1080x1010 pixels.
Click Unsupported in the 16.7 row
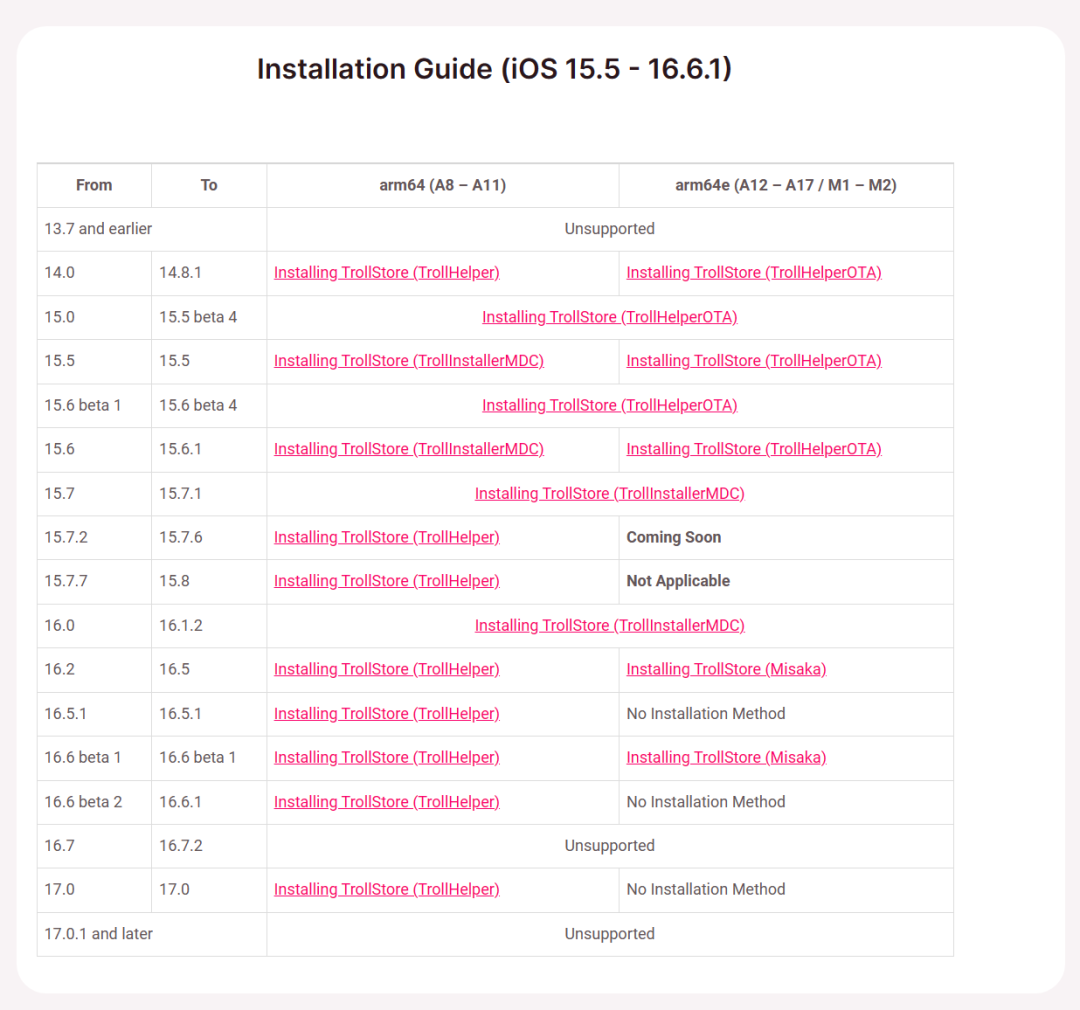[x=610, y=845]
